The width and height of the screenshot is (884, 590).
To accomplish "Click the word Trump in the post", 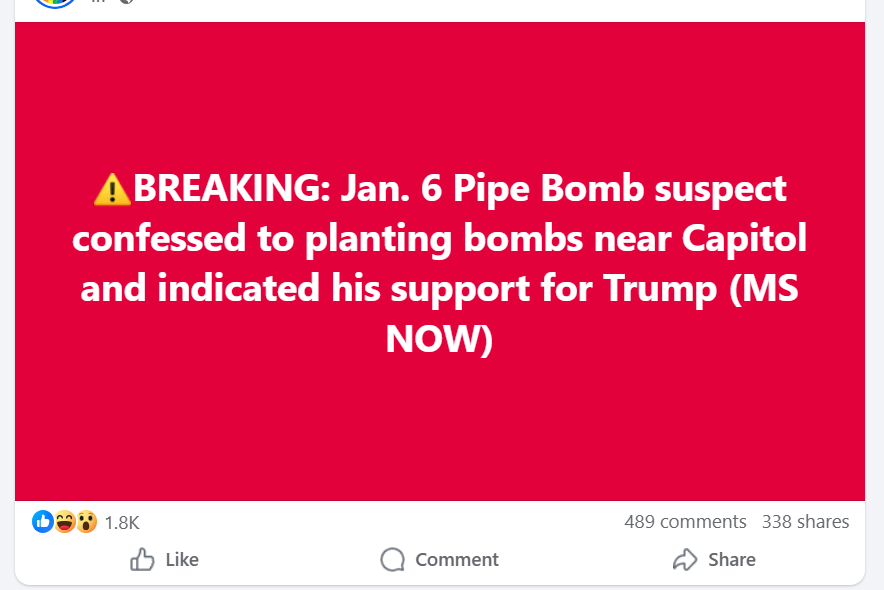I will [661, 289].
